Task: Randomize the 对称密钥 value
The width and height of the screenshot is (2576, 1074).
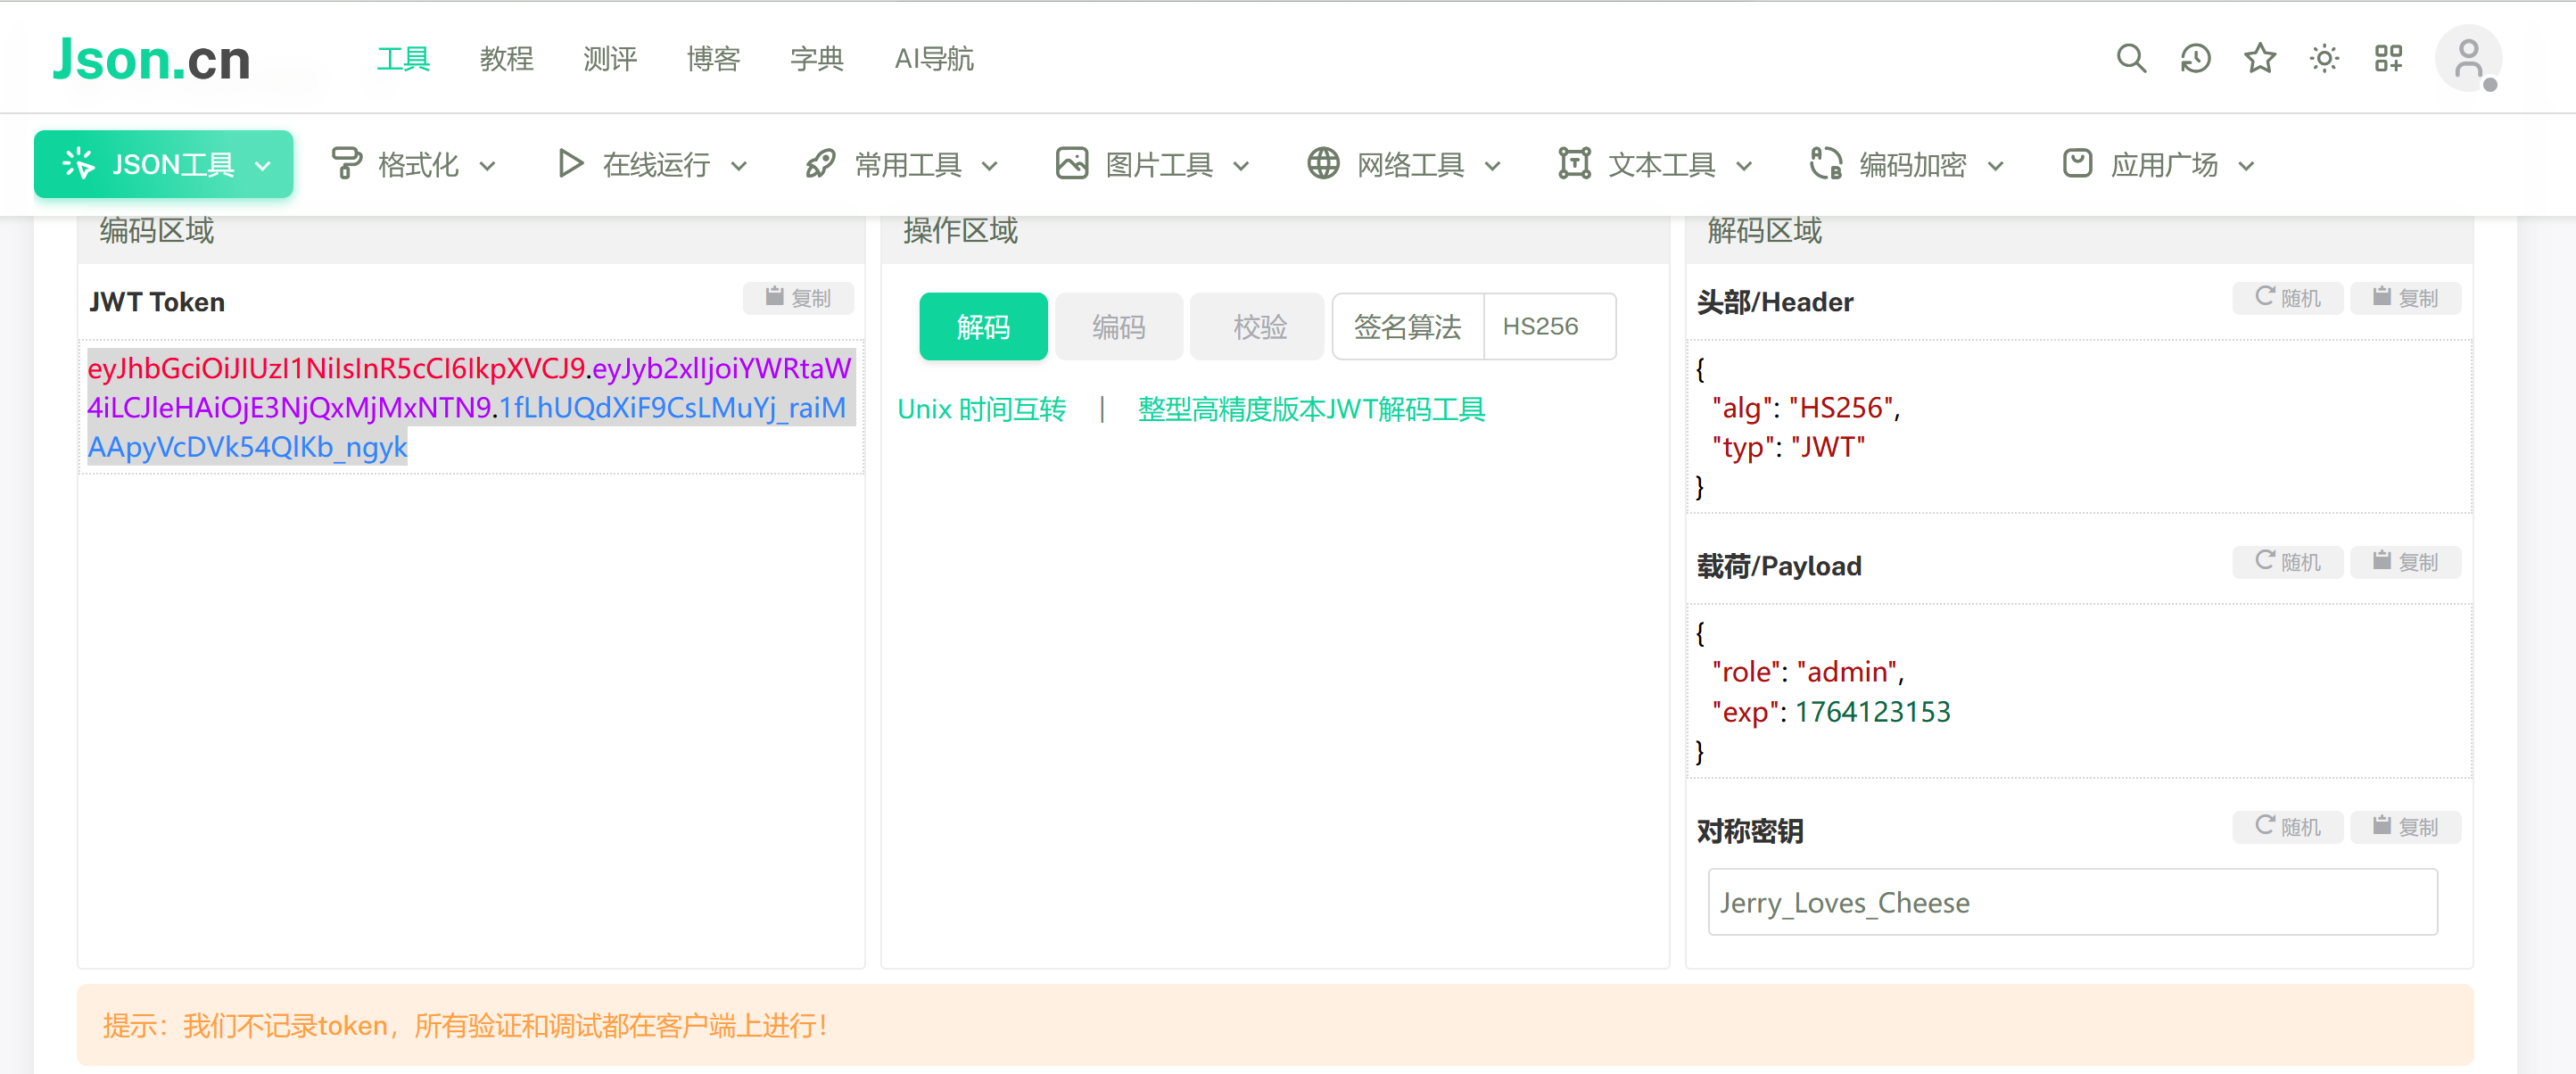Action: [2287, 827]
